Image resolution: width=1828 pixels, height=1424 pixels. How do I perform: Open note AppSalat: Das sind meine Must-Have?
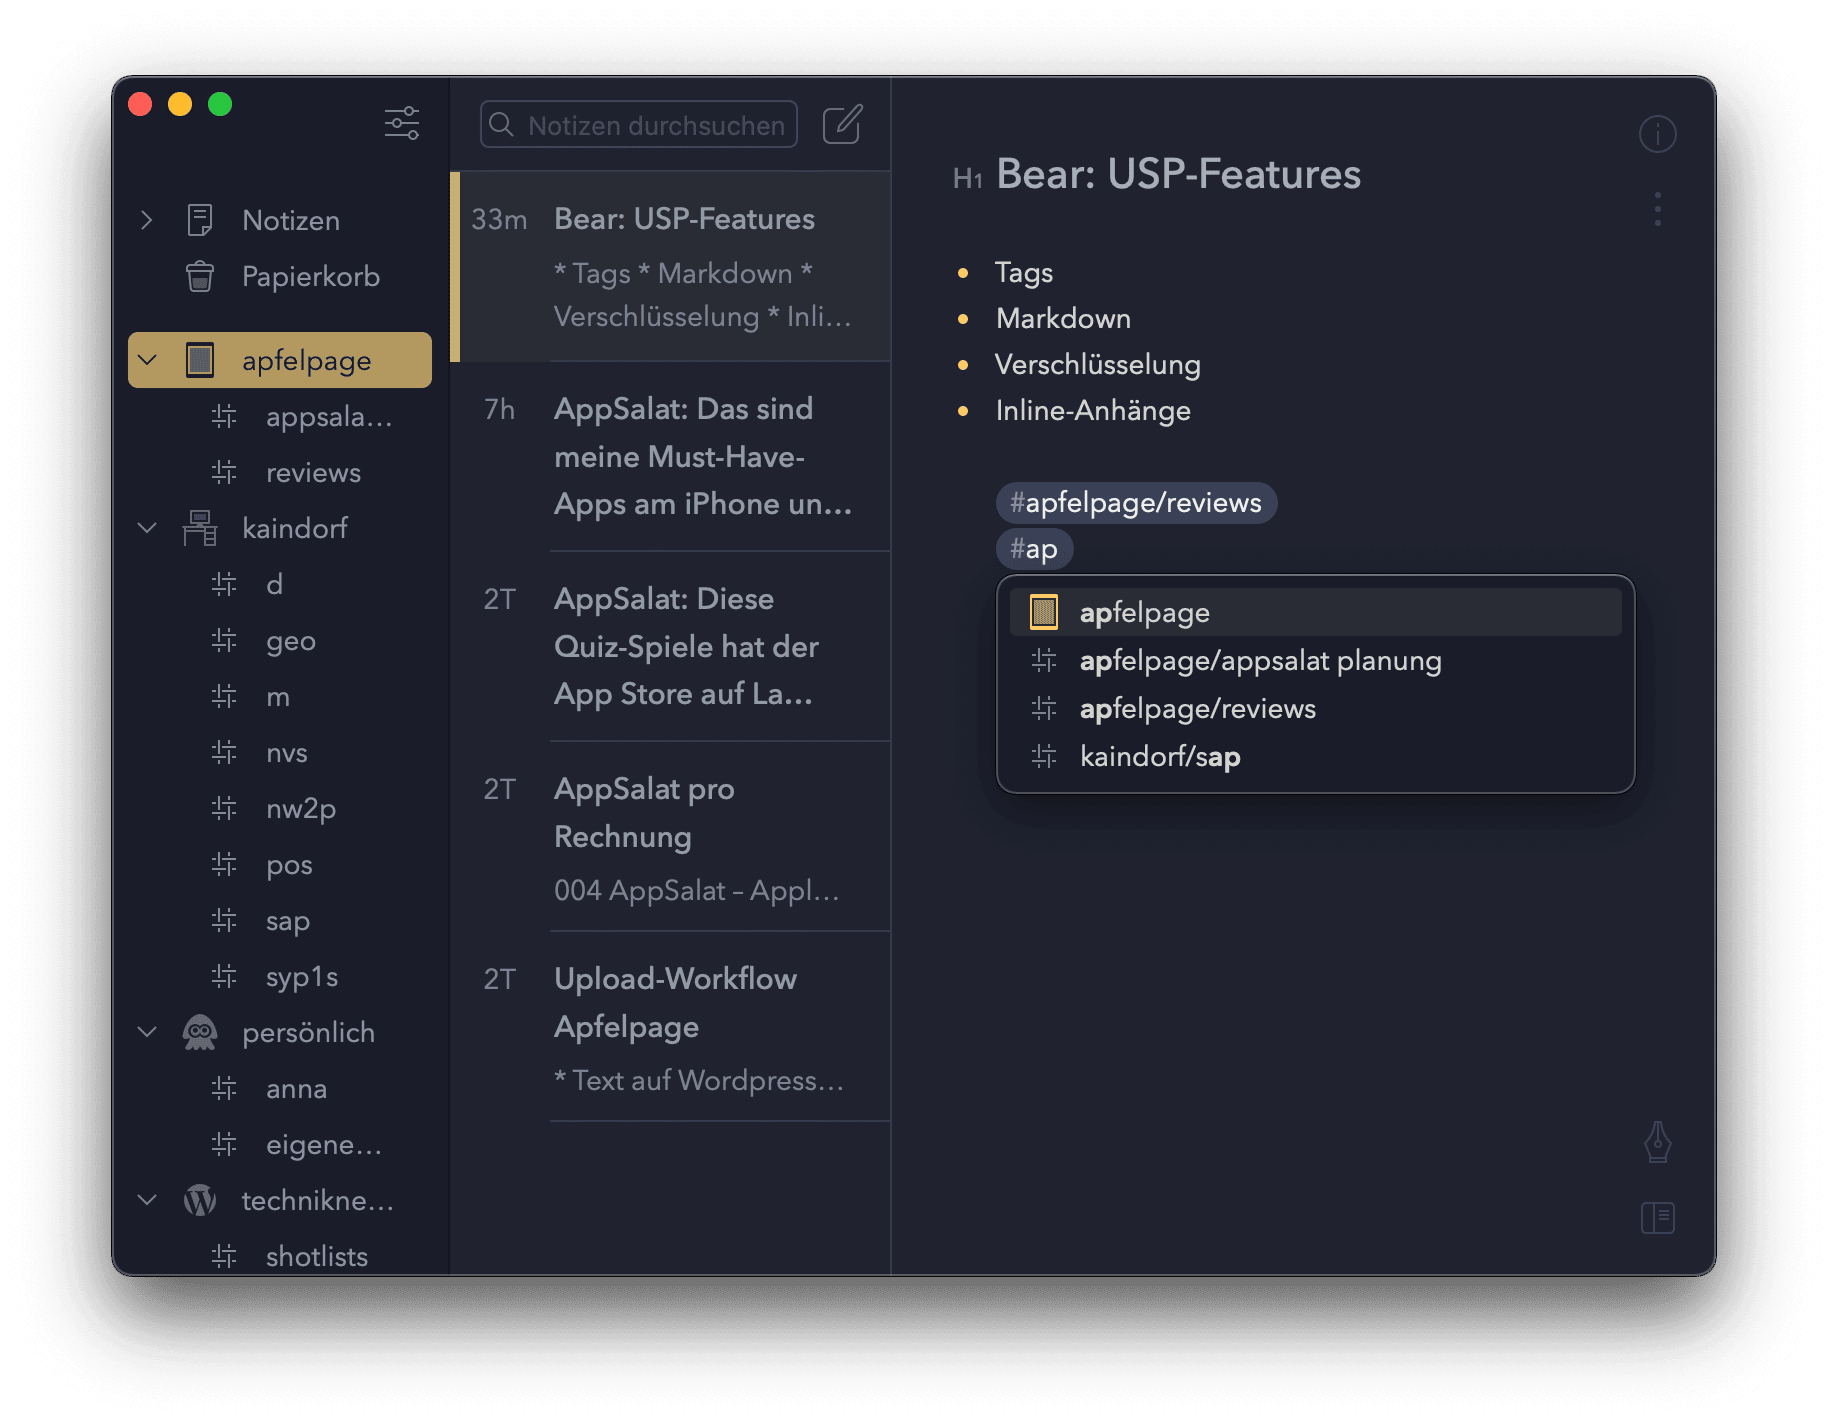pyautogui.click(x=670, y=456)
